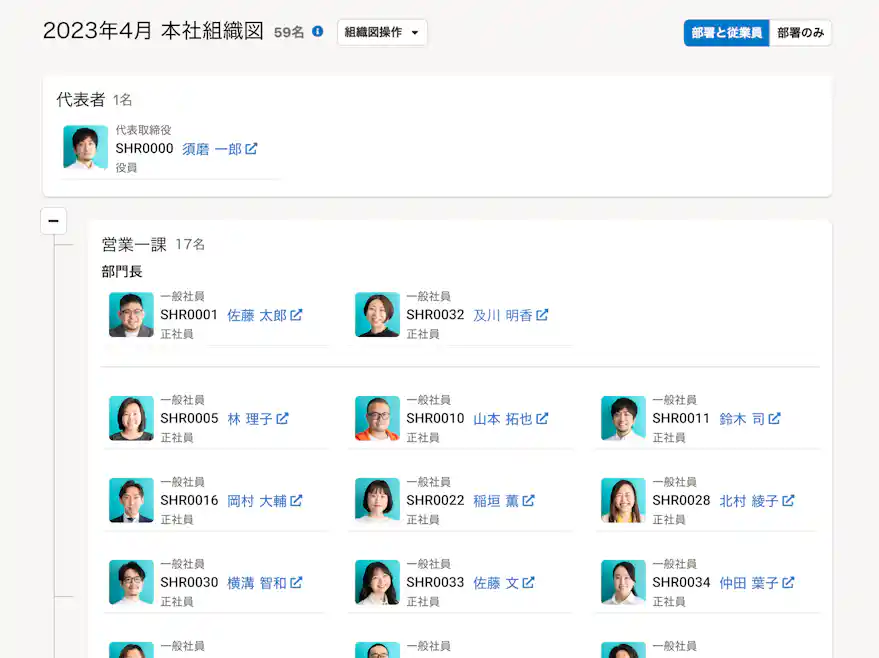This screenshot has width=879, height=658.
Task: Click 岡村 大輔's profile photo
Action: 131,500
